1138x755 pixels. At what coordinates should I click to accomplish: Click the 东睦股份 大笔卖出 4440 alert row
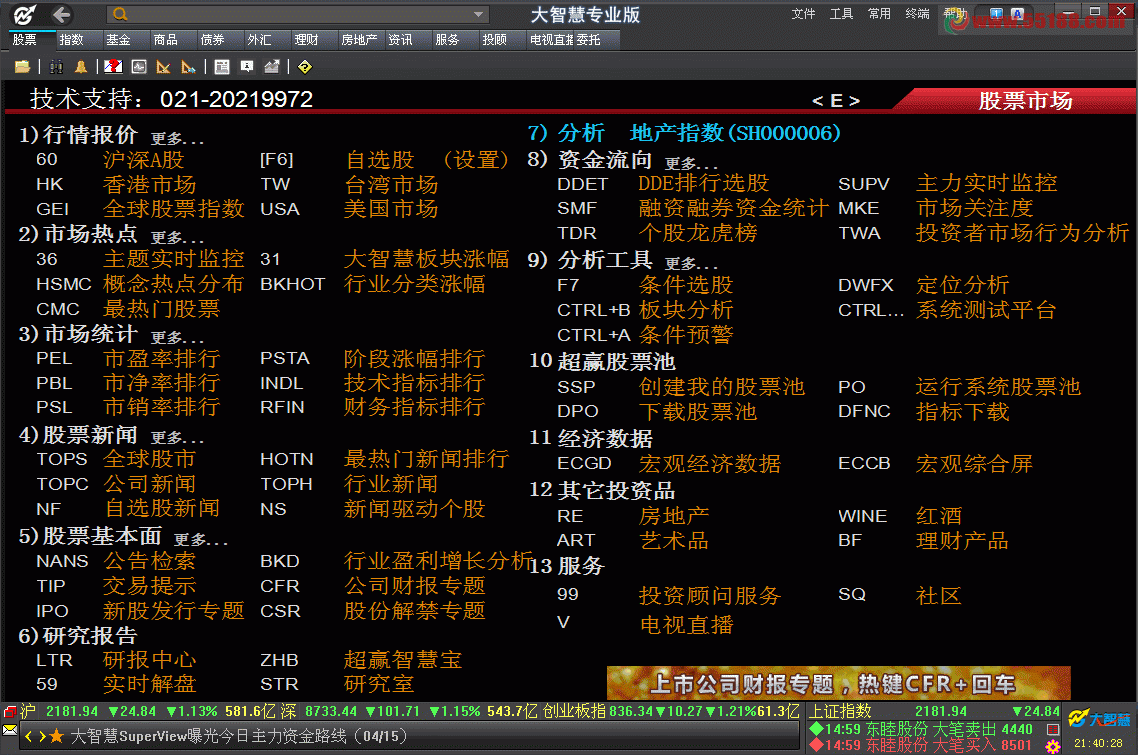[922, 729]
